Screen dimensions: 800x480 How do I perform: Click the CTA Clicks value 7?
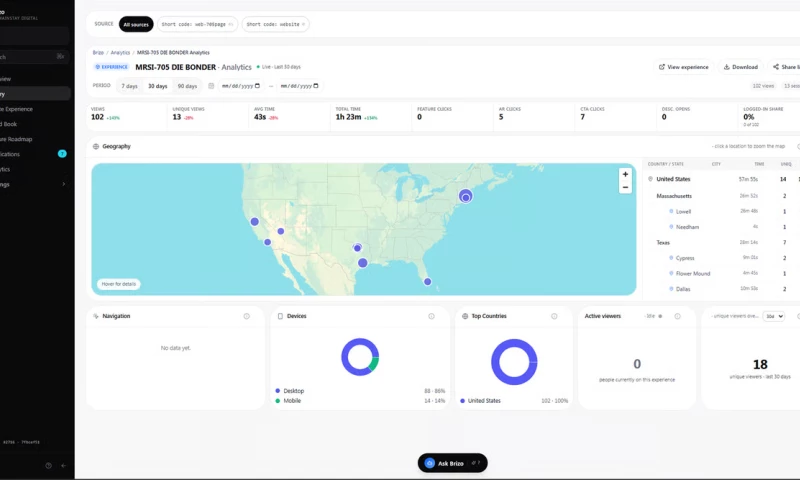pyautogui.click(x=583, y=117)
